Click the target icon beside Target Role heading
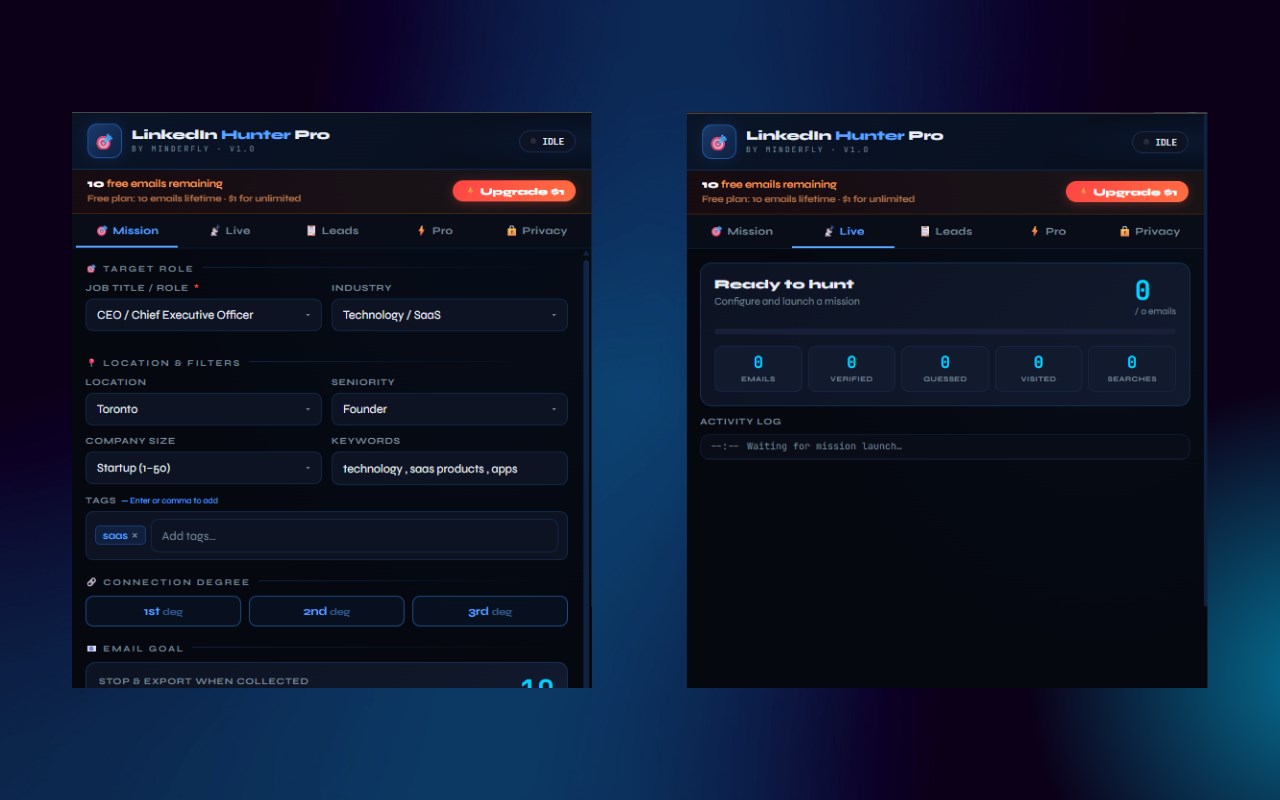The width and height of the screenshot is (1280, 800). 91,268
